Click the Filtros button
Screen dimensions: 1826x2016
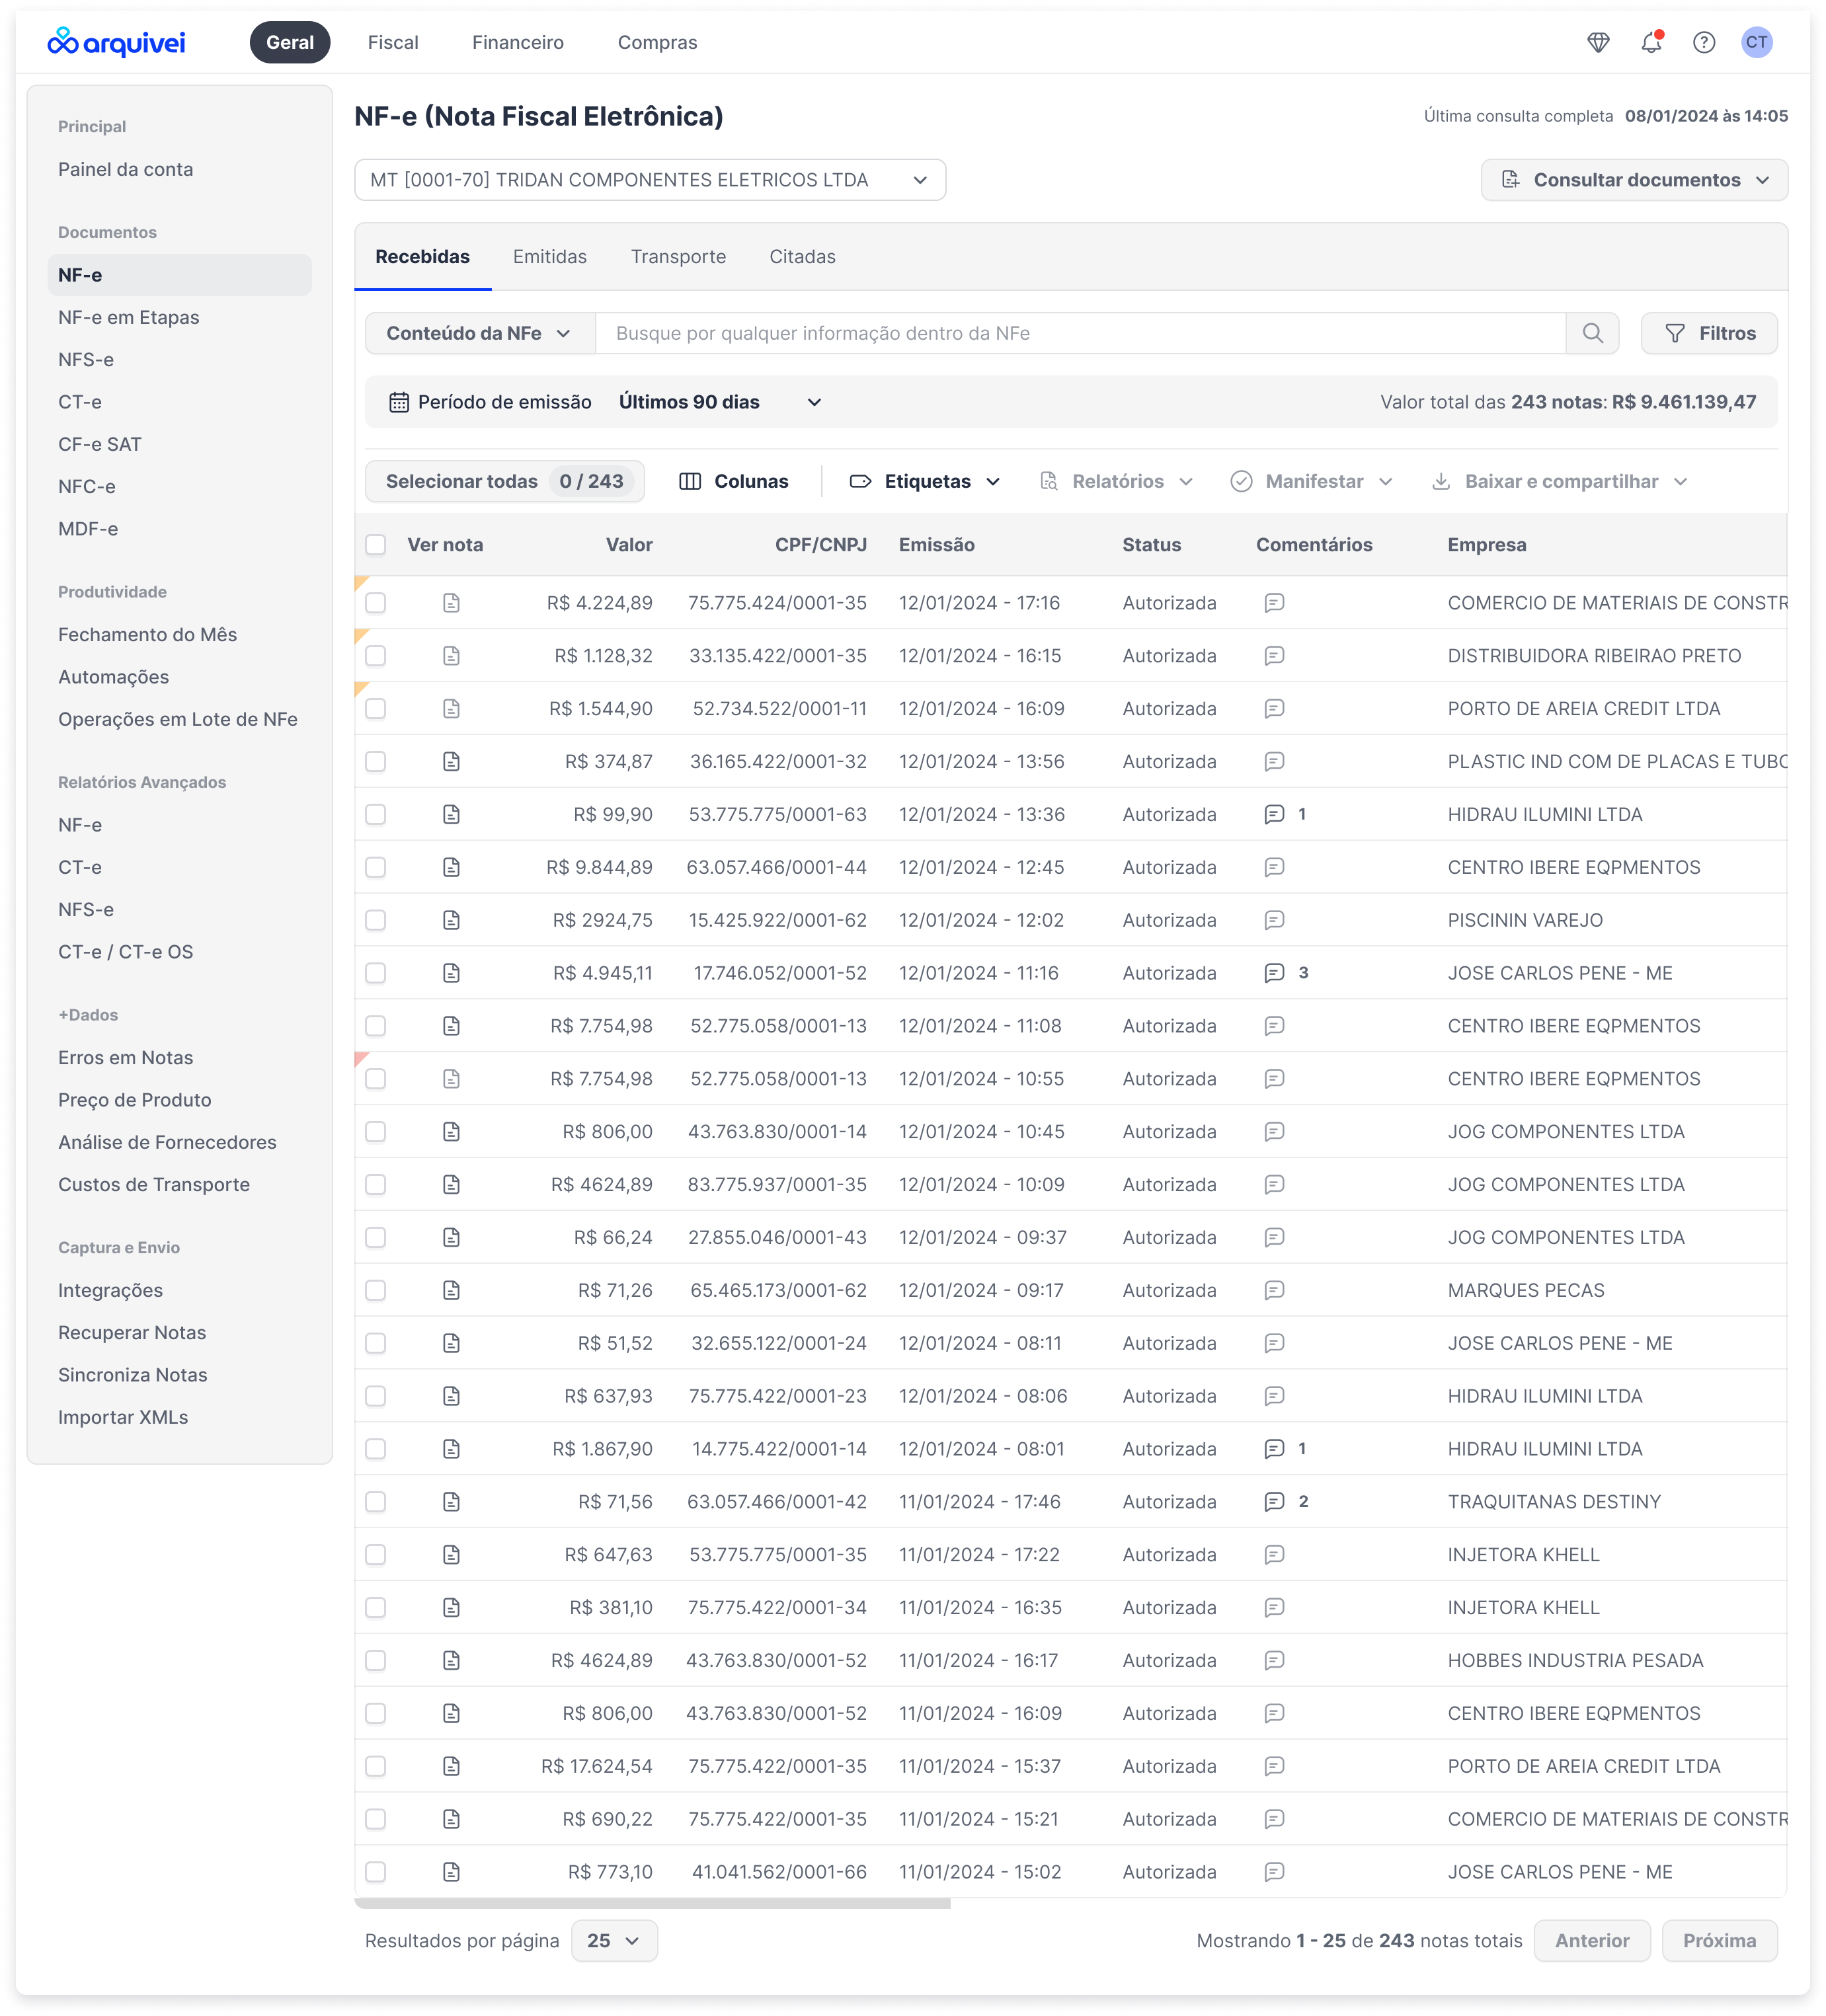(x=1709, y=333)
